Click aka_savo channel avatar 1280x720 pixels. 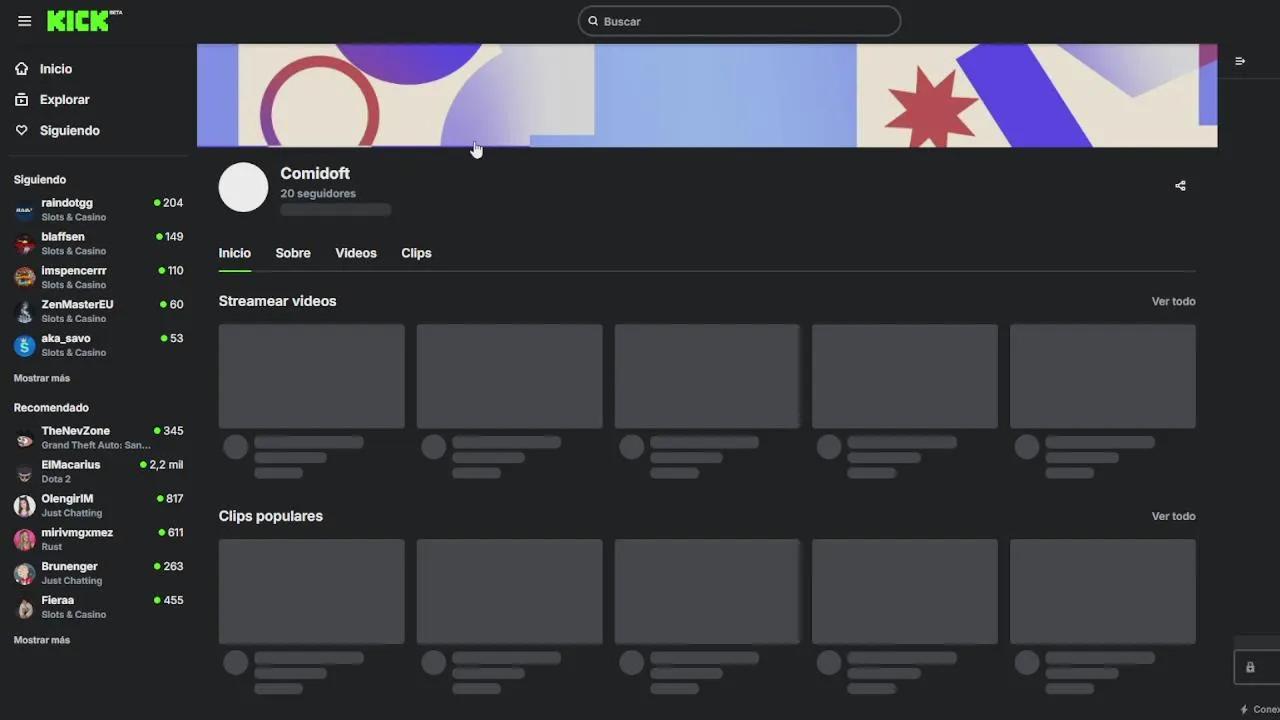25,345
